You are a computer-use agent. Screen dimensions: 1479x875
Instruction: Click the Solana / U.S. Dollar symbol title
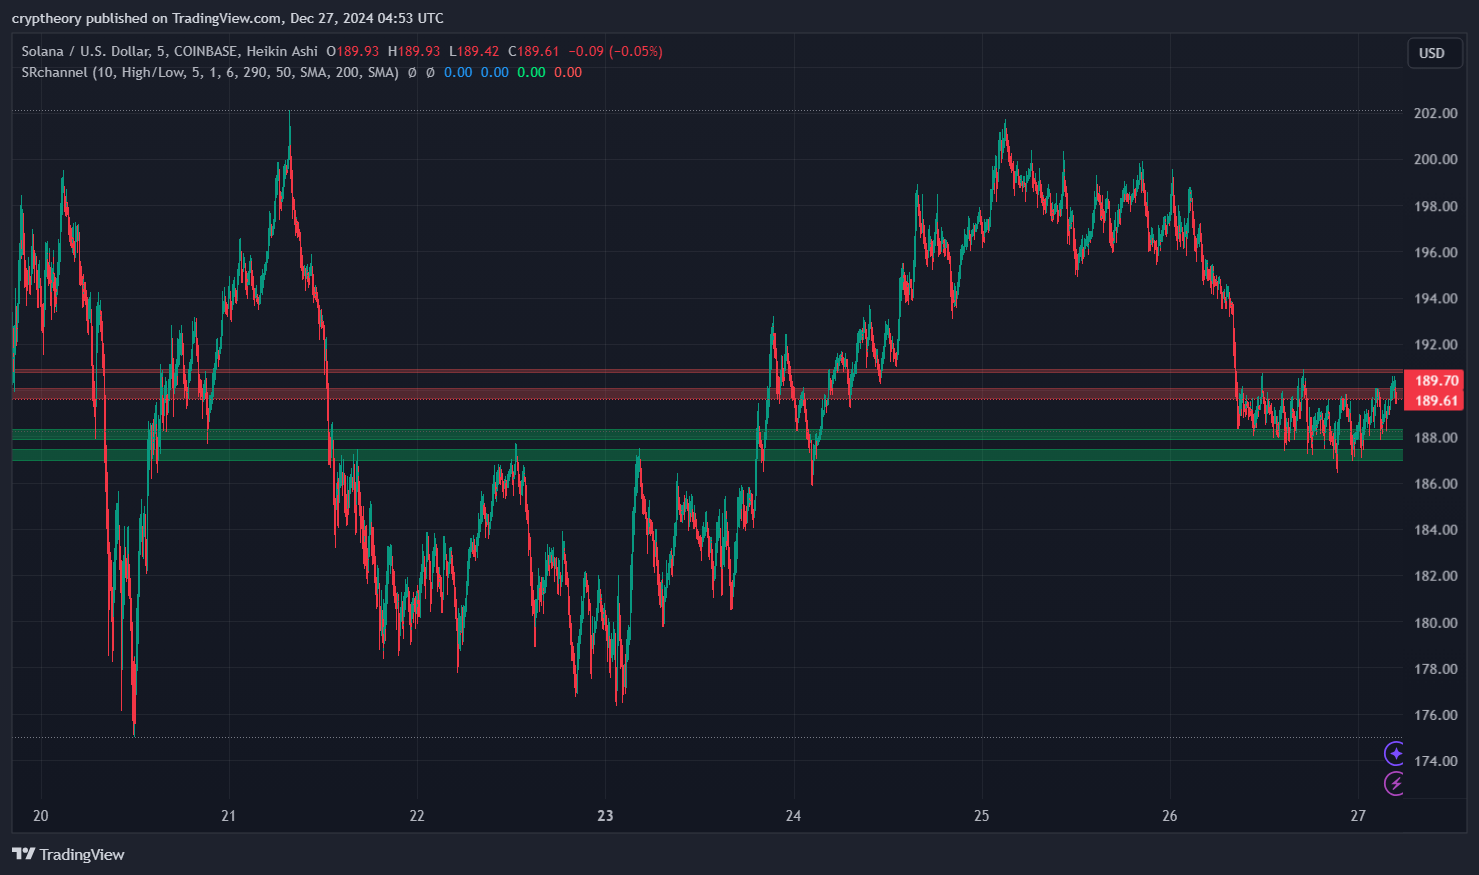tap(169, 51)
